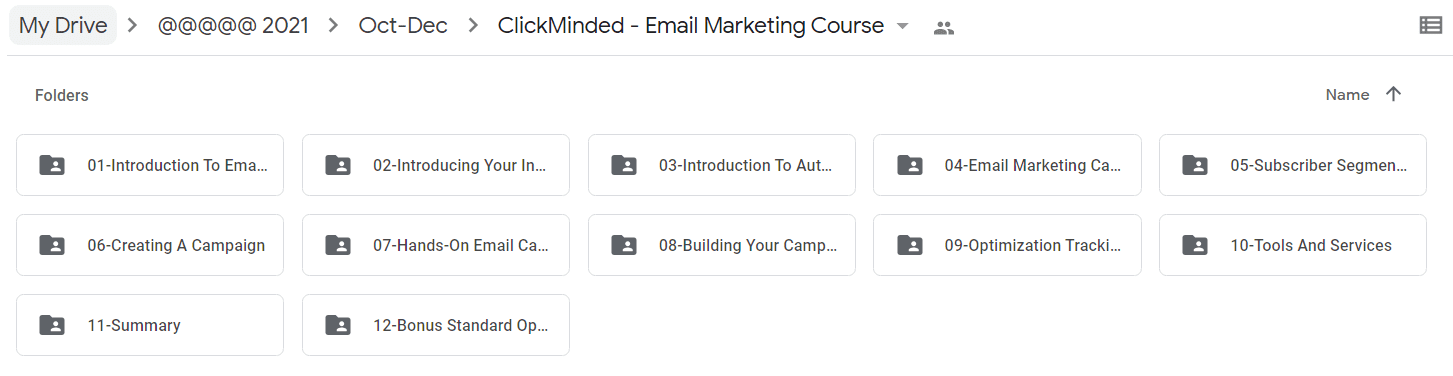
Task: Navigate to the @@@@@ 2021 folder breadcrumb
Action: click(233, 26)
